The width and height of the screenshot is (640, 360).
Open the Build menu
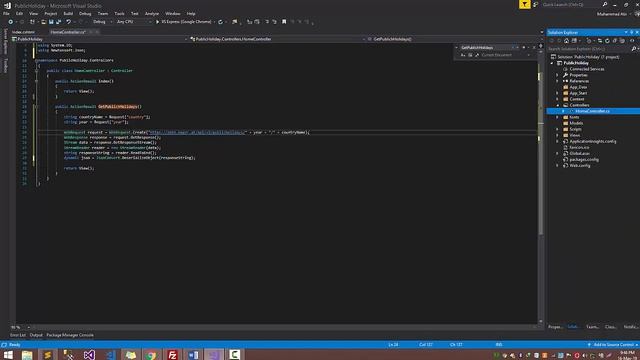(x=68, y=13)
